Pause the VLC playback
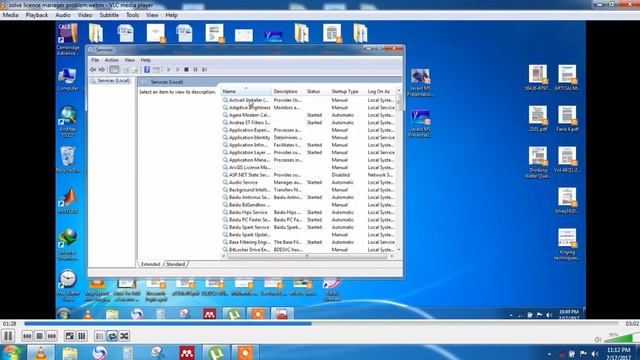This screenshot has height=360, width=640. coord(8,336)
